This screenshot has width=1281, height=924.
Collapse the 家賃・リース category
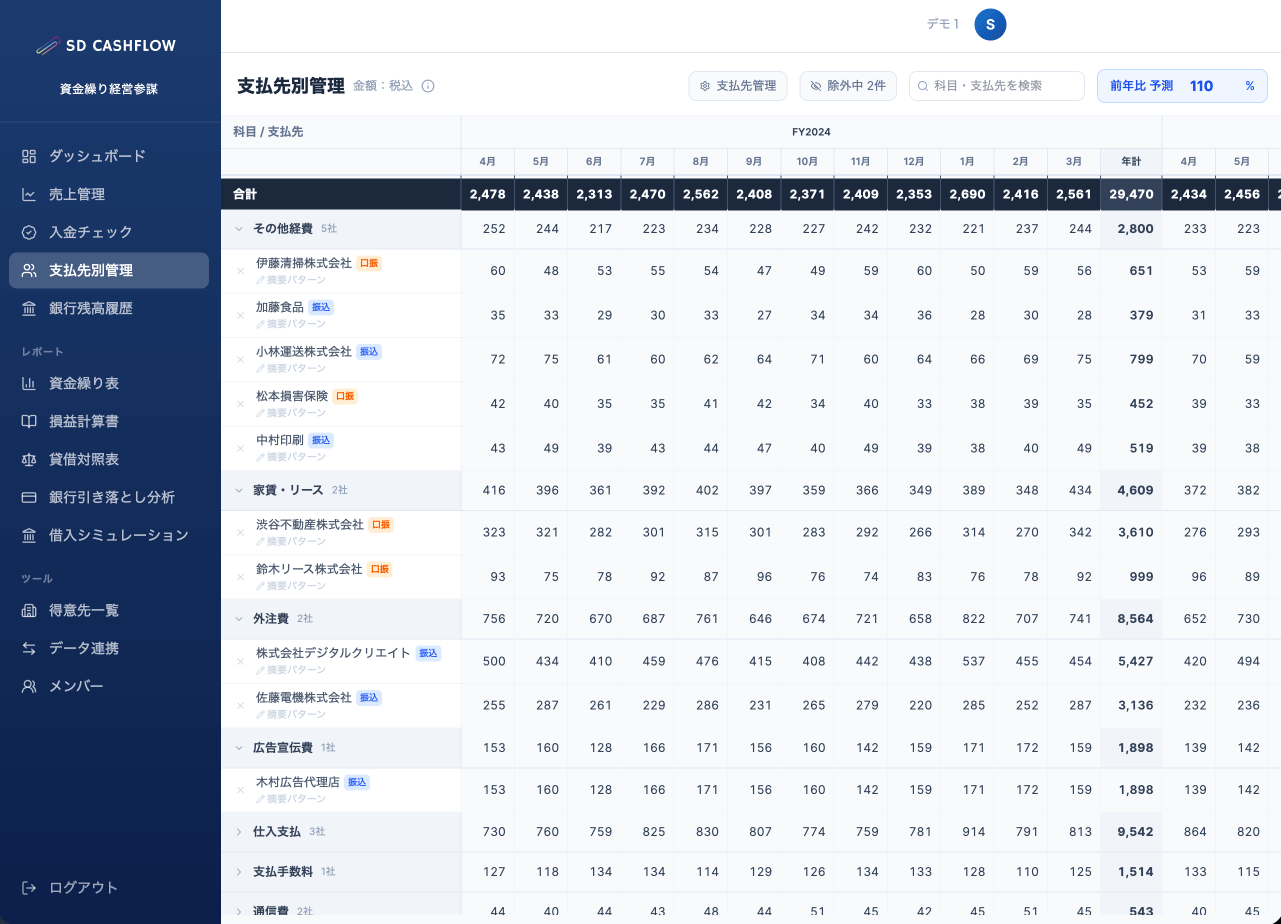(x=239, y=490)
